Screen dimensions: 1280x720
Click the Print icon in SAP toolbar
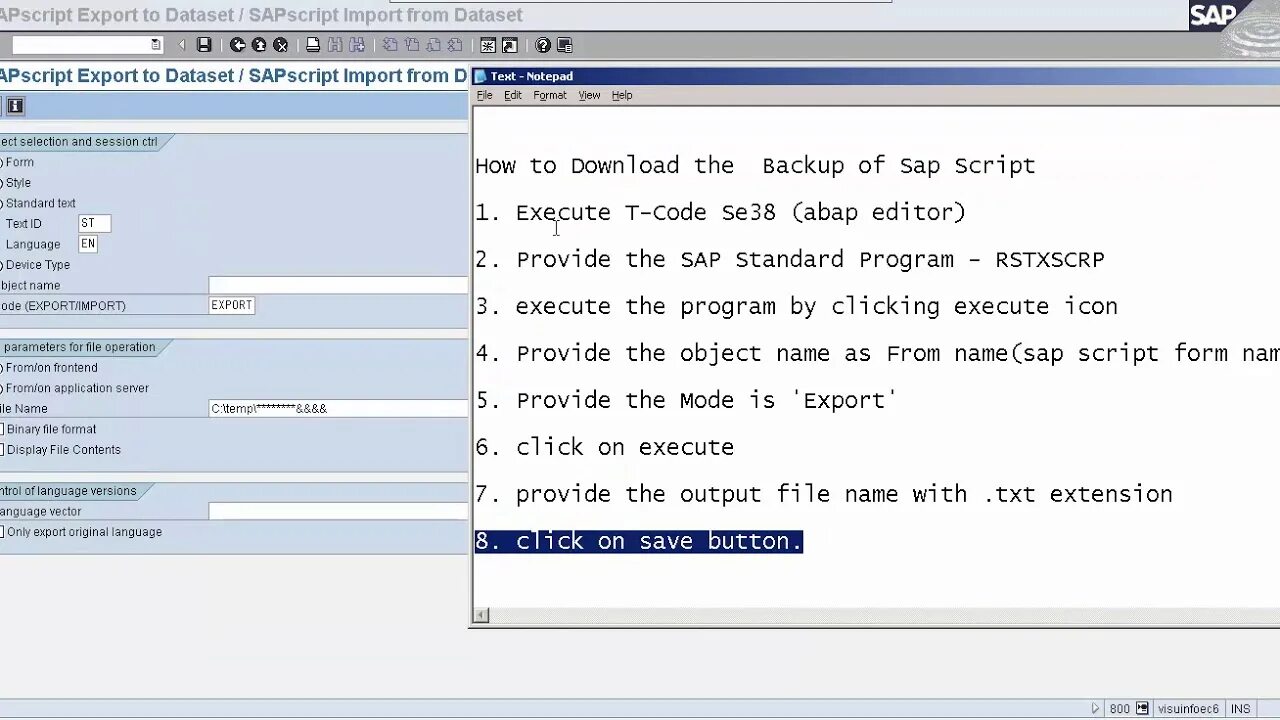pyautogui.click(x=313, y=45)
